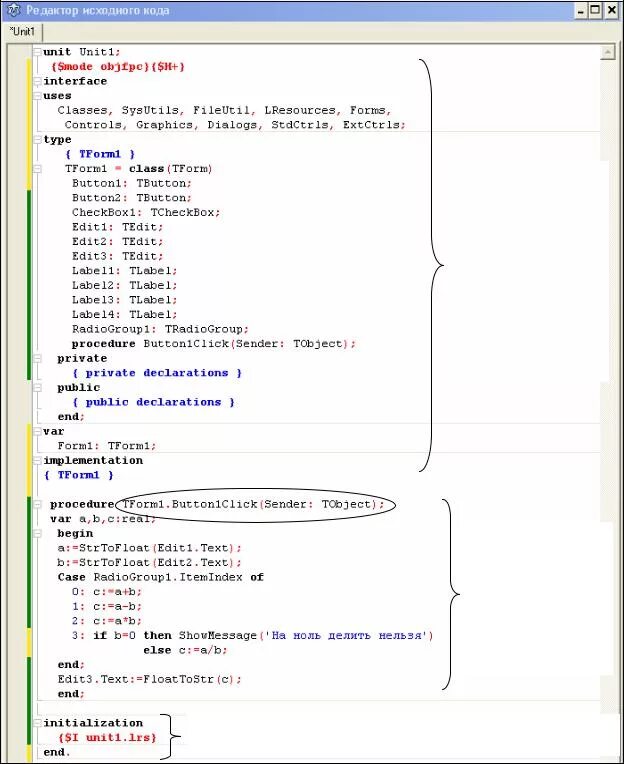Click the 'var a,b,c:real;' line
The image size is (624, 764).
click(x=103, y=519)
